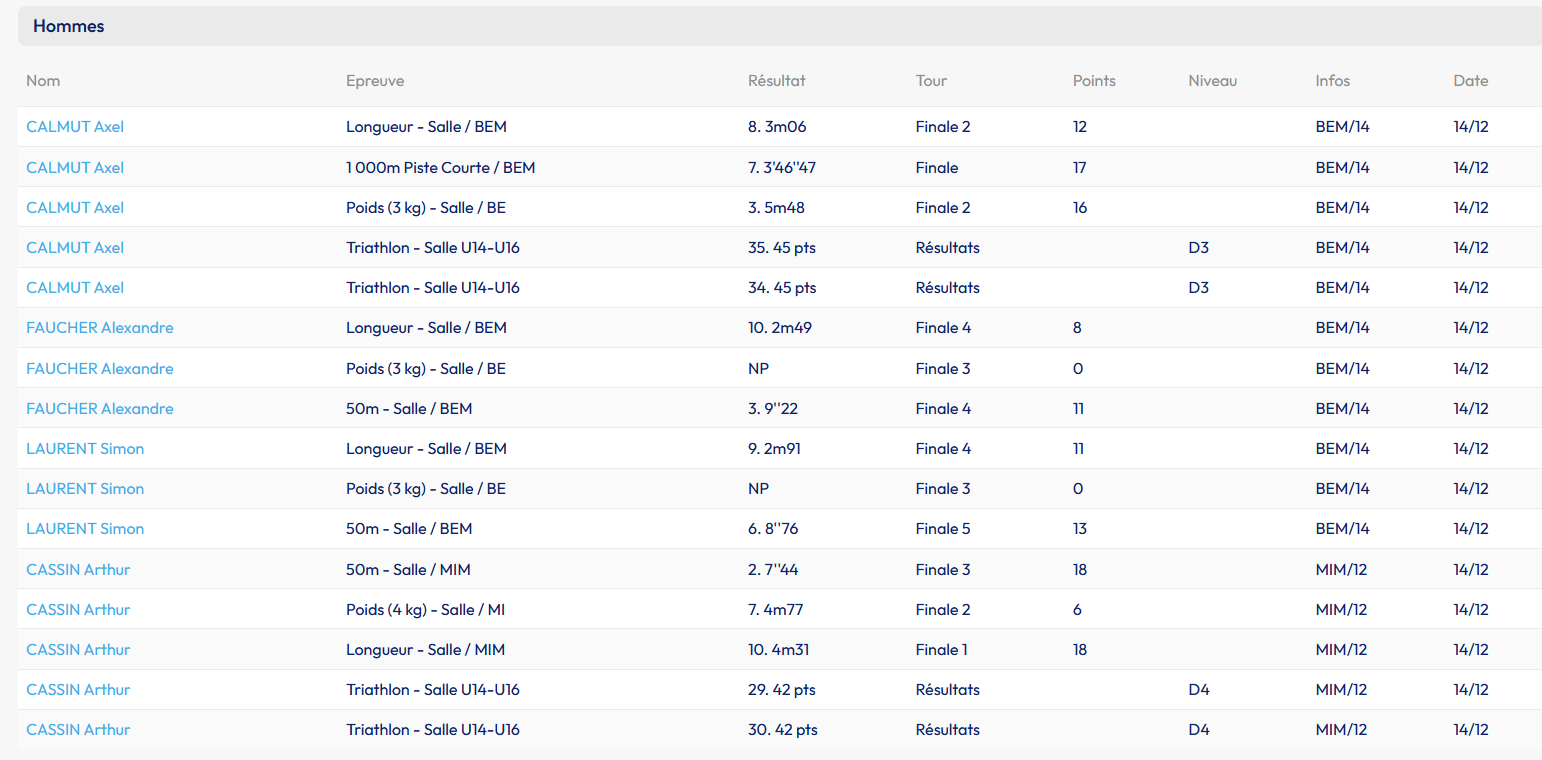The height and width of the screenshot is (760, 1542).
Task: Sort by the Résultat column header
Action: pyautogui.click(x=776, y=81)
